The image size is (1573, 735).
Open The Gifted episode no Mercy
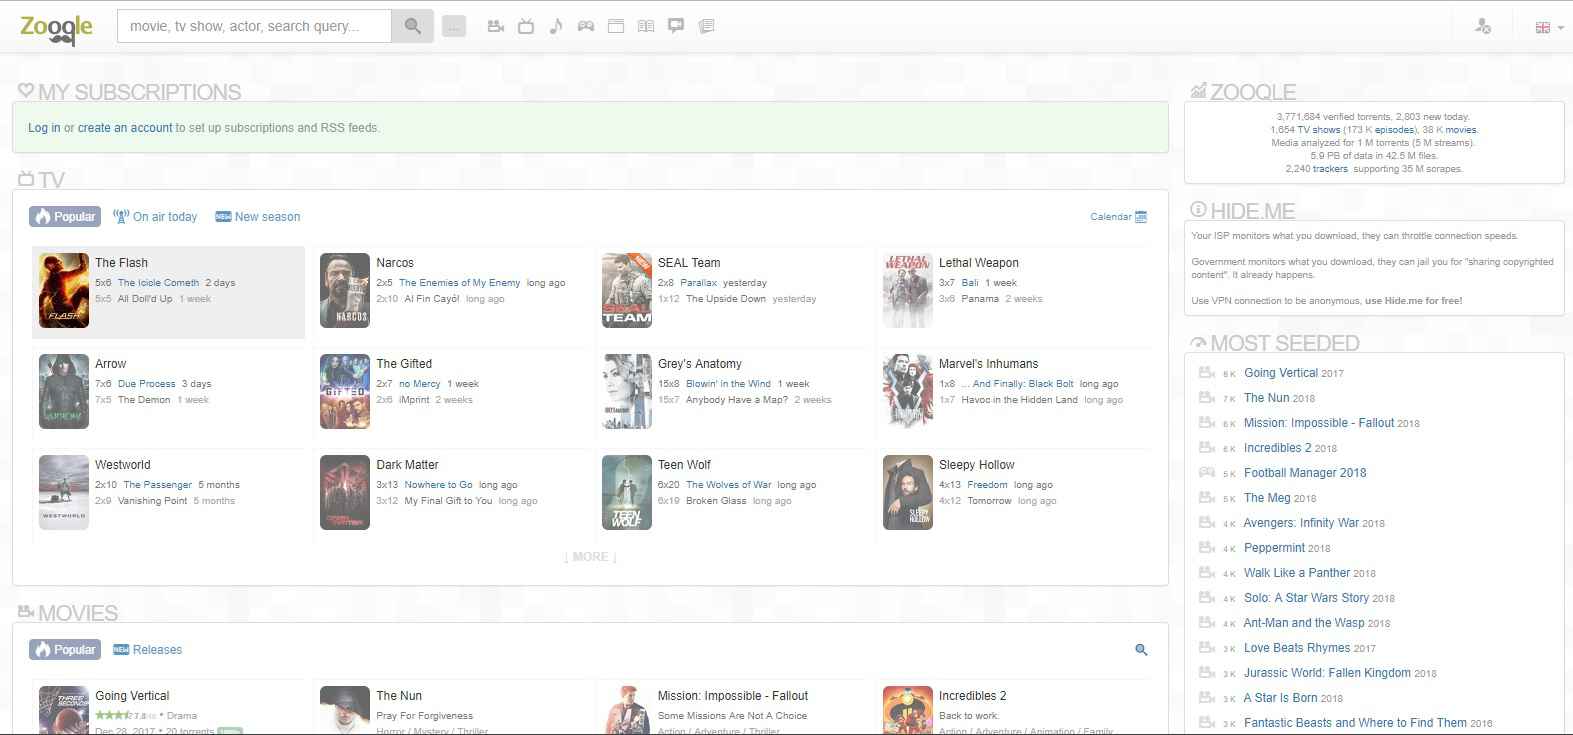419,384
